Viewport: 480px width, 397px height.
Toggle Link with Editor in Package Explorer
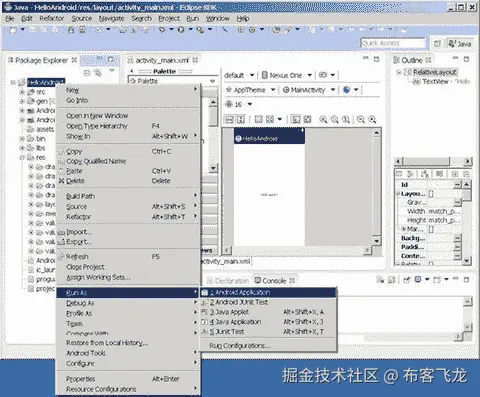(98, 73)
